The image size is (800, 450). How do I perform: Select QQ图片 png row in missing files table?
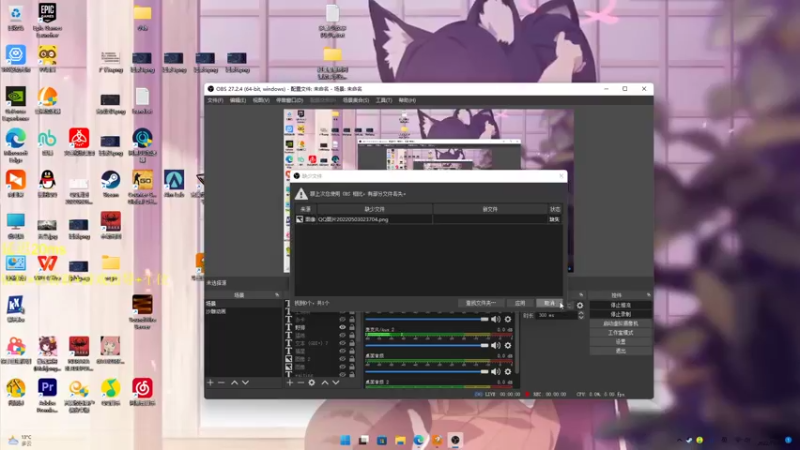coord(428,219)
